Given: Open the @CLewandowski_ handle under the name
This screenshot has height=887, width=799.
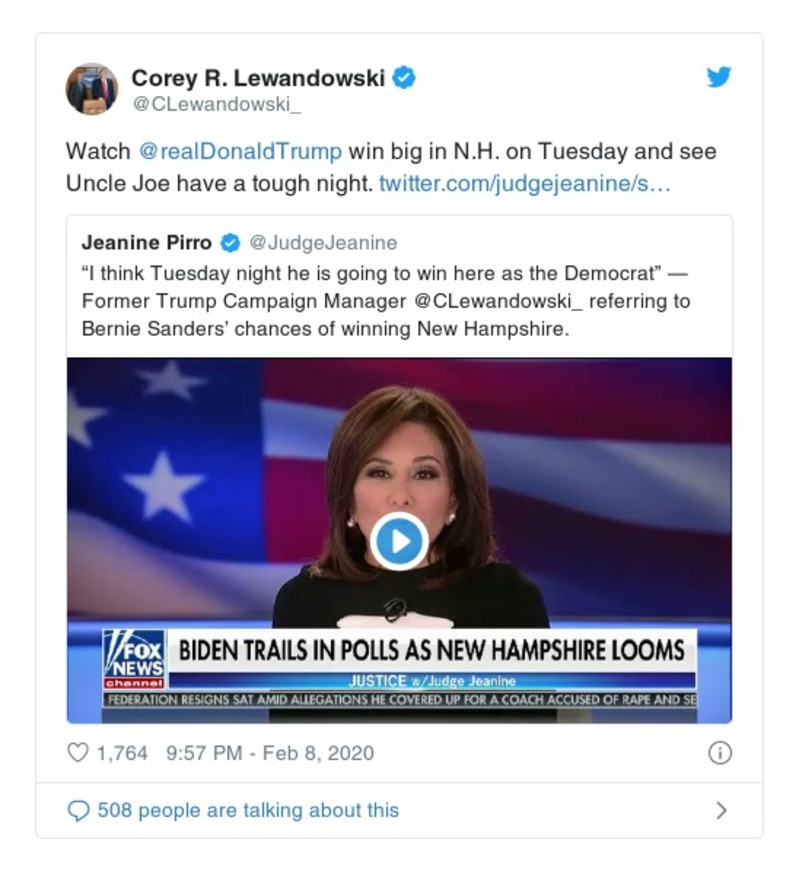Looking at the screenshot, I should [217, 104].
